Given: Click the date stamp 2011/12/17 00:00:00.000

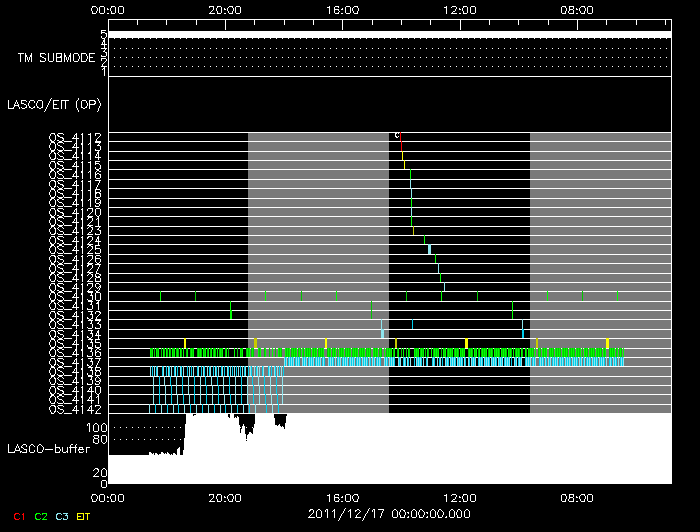Looking at the screenshot, I should [x=389, y=514].
